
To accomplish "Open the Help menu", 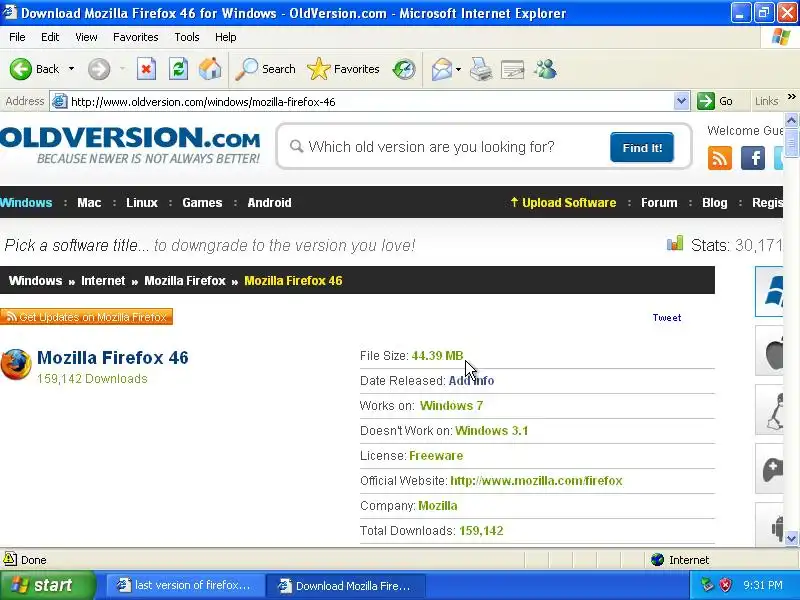I will (x=226, y=37).
